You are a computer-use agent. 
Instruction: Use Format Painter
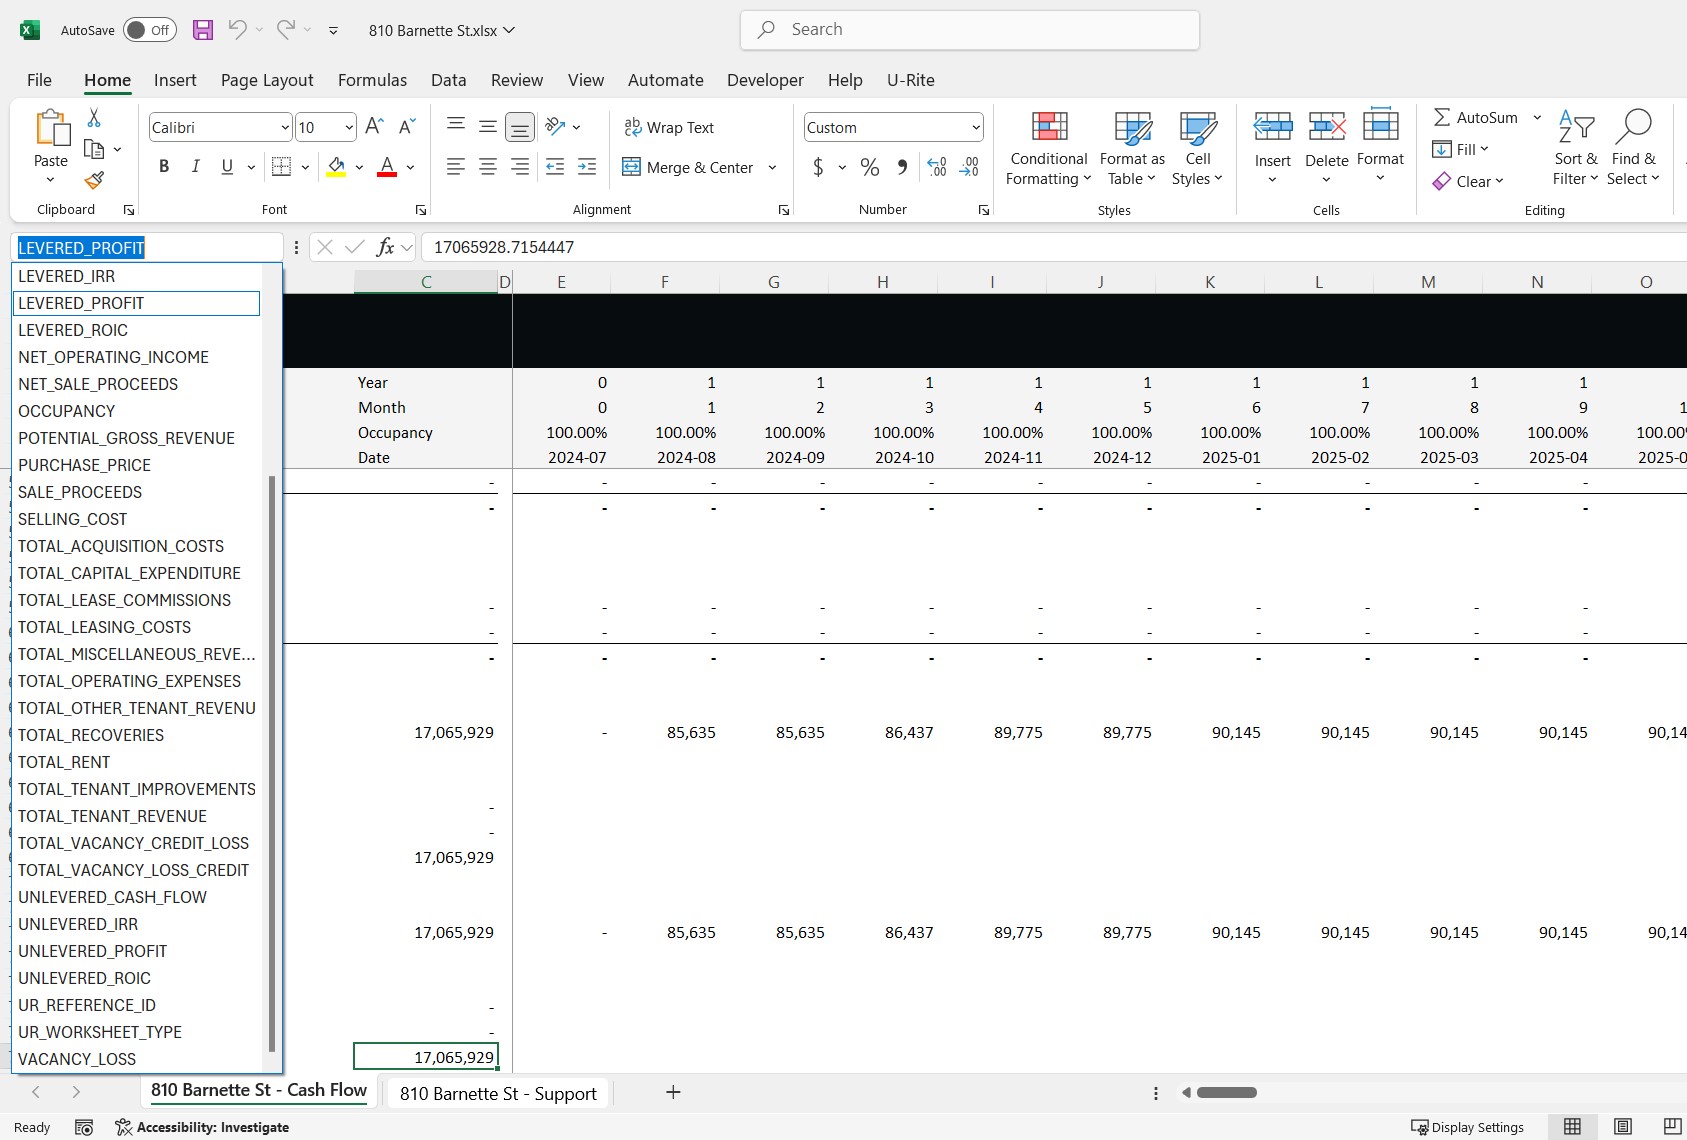click(x=94, y=181)
